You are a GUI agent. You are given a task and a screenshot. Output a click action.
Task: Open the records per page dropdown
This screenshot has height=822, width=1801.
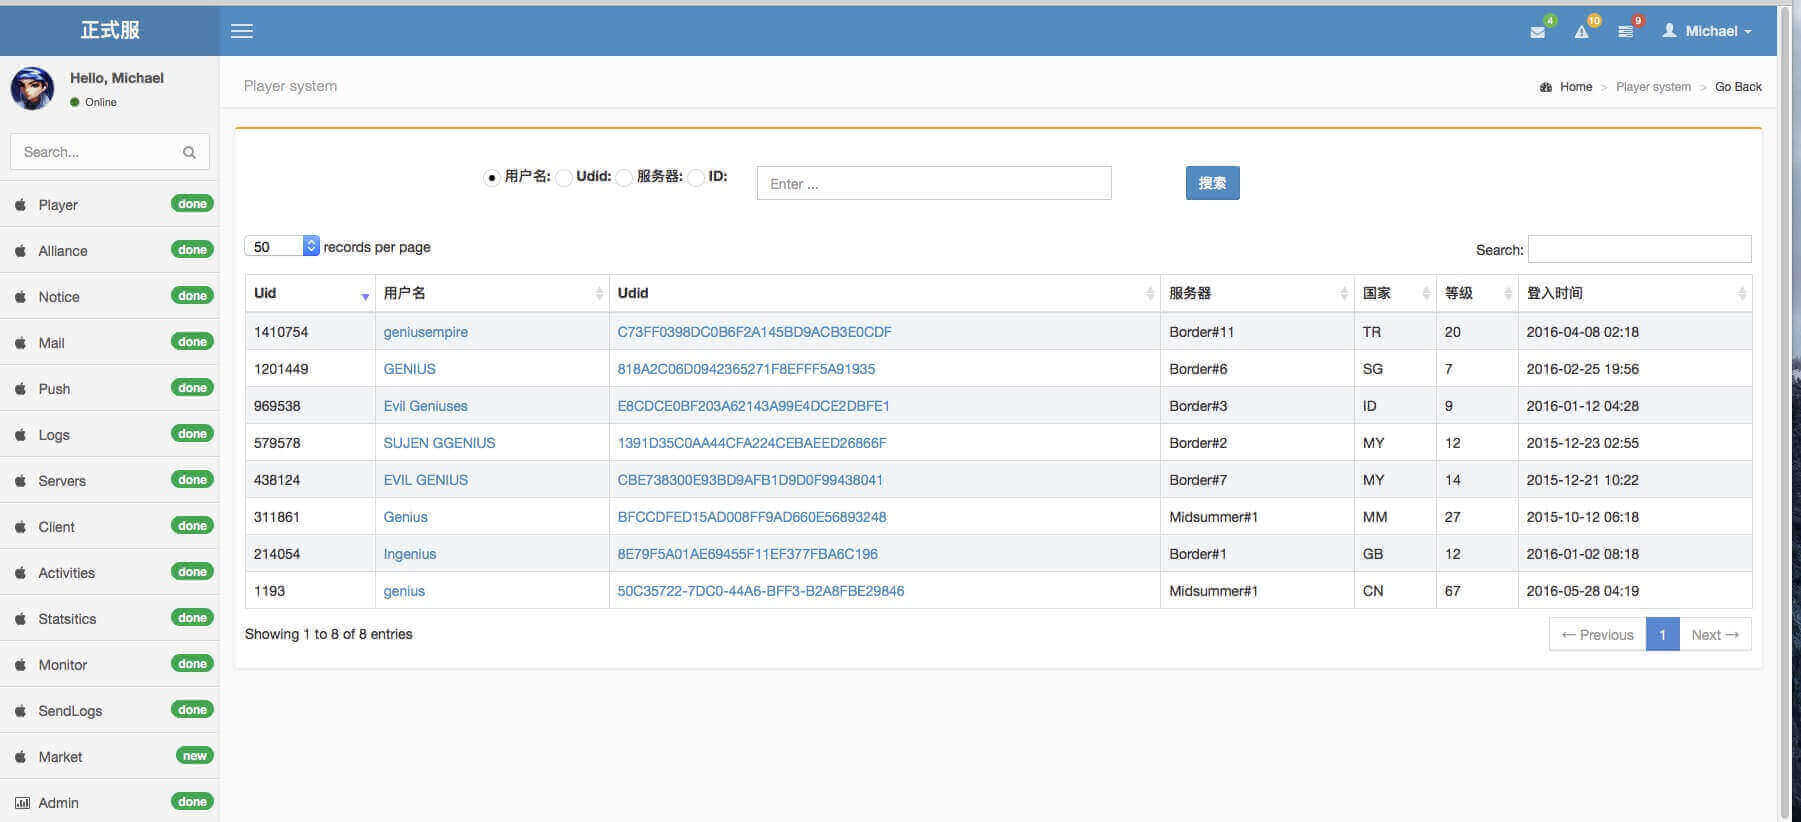pos(281,246)
